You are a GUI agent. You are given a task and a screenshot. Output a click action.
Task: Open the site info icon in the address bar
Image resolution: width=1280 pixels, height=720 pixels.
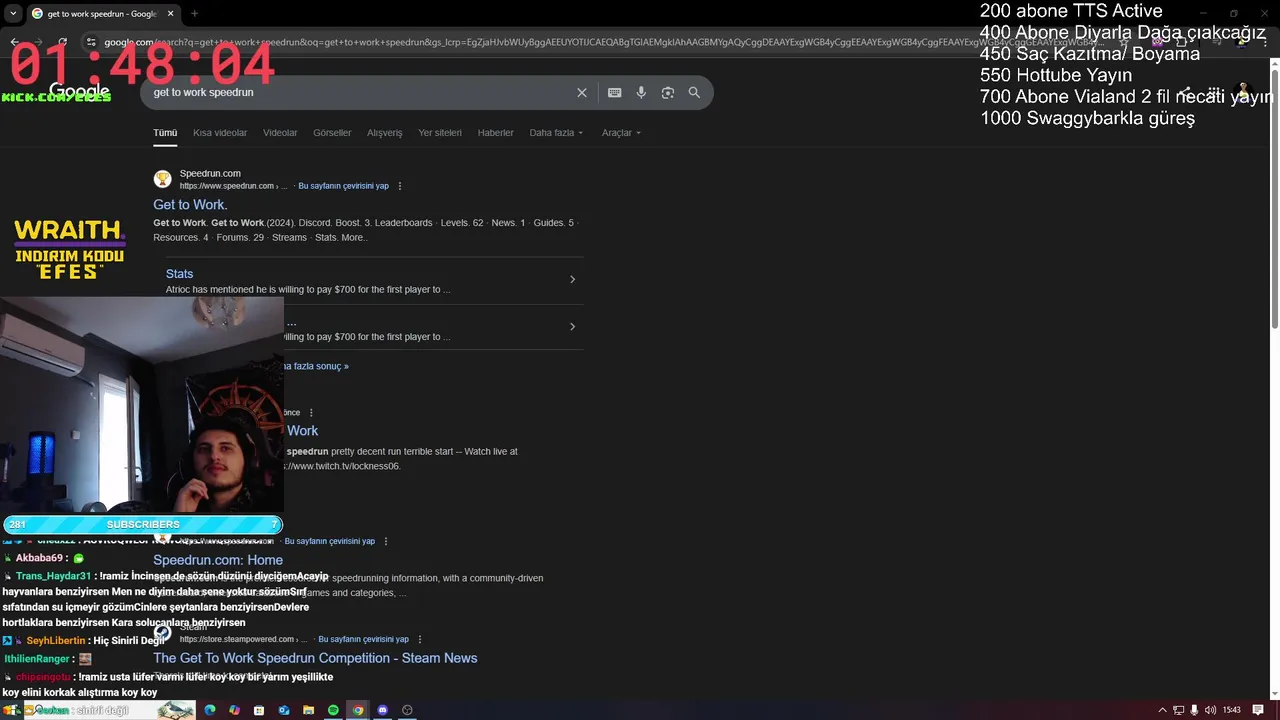click(91, 42)
